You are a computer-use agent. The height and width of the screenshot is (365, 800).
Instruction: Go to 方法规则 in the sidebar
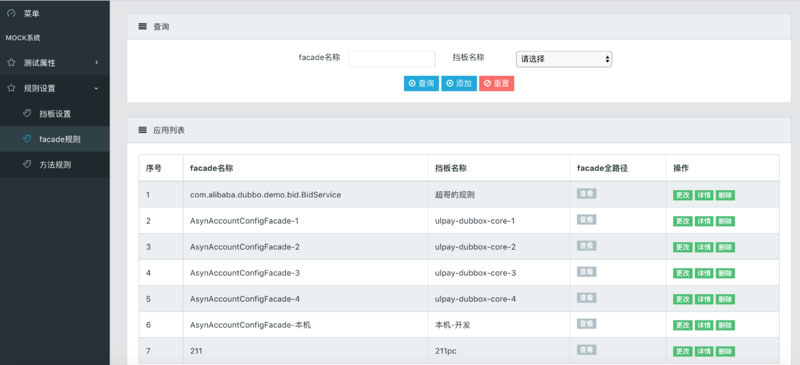55,164
